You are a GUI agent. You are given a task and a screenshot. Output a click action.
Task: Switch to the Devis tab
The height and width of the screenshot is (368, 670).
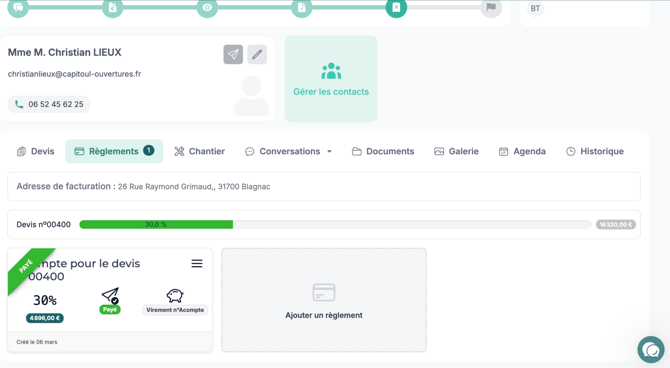pyautogui.click(x=35, y=151)
